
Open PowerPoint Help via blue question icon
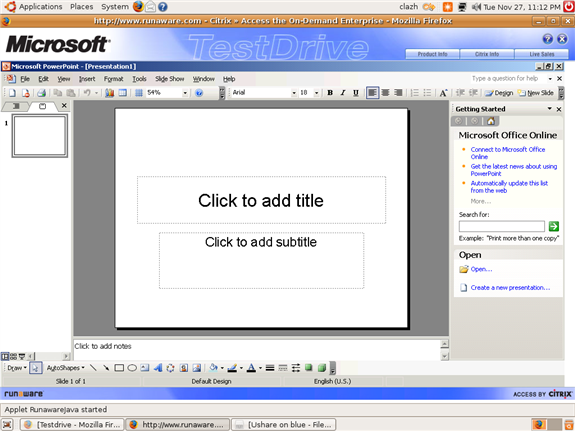coord(199,93)
